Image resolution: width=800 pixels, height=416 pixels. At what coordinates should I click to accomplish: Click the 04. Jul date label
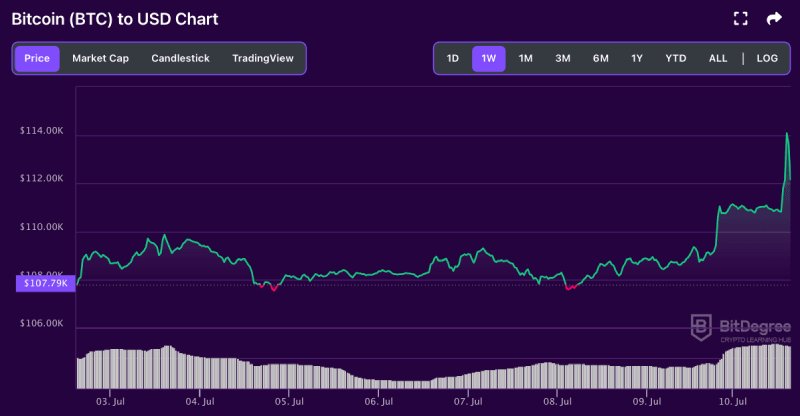click(199, 402)
